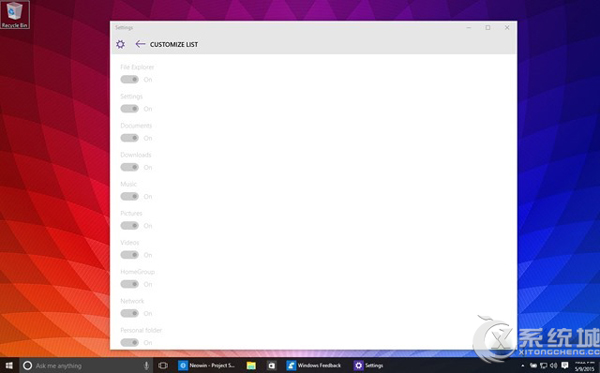This screenshot has height=373, width=600.
Task: Switch to Windows Feedback taskbar app
Action: click(x=315, y=365)
